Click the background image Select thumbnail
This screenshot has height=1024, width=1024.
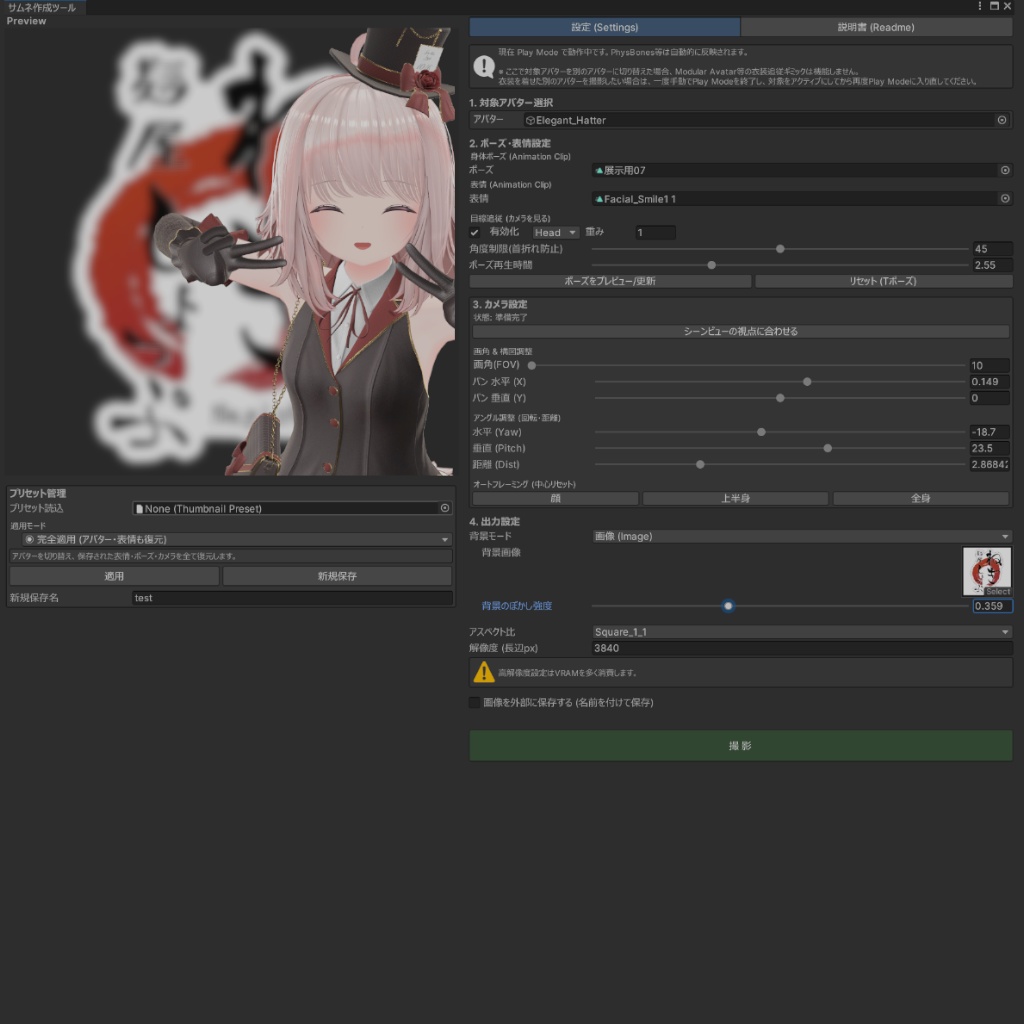coord(986,571)
